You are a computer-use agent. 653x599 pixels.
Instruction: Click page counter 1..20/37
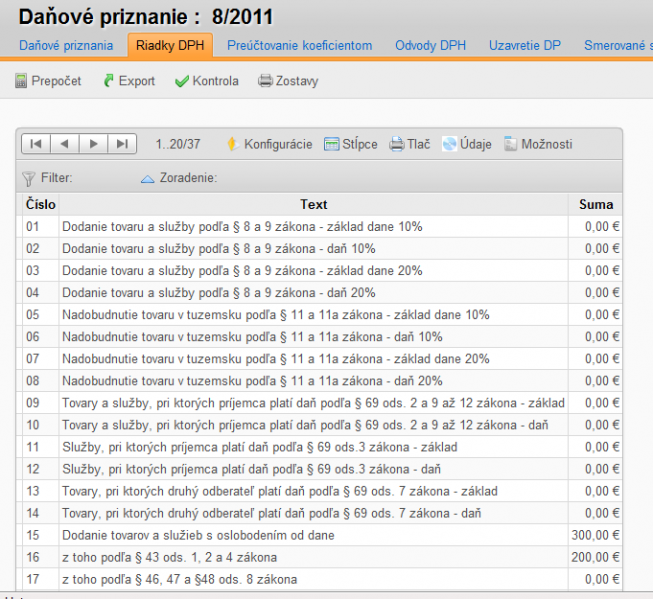178,144
